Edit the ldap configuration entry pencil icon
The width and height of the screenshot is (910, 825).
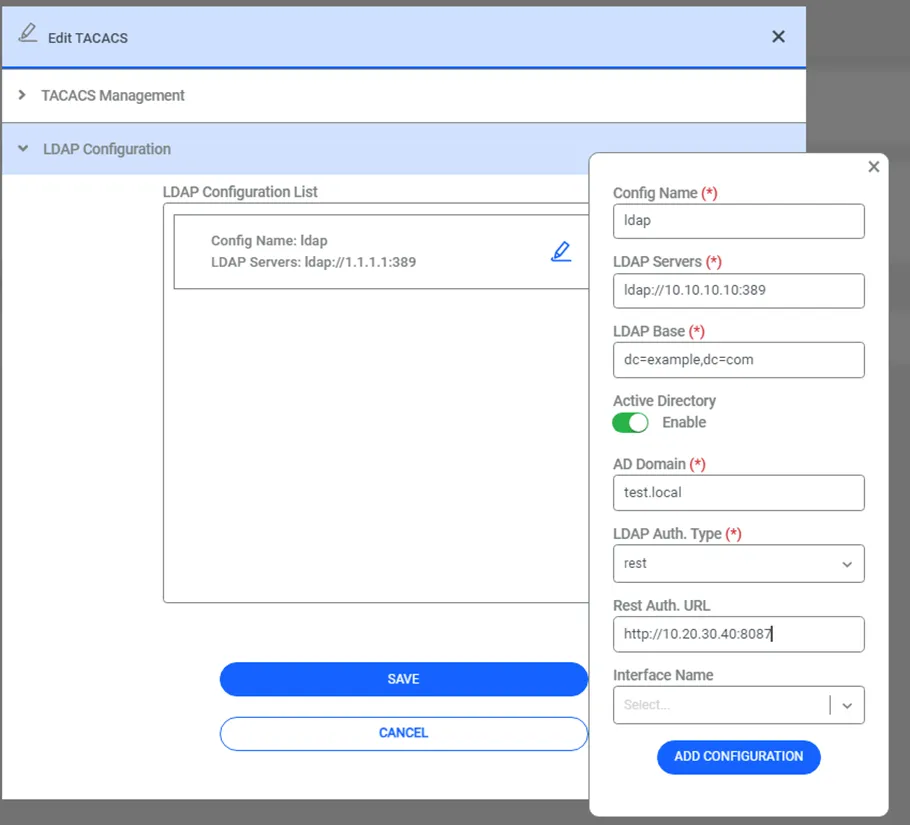(x=561, y=251)
